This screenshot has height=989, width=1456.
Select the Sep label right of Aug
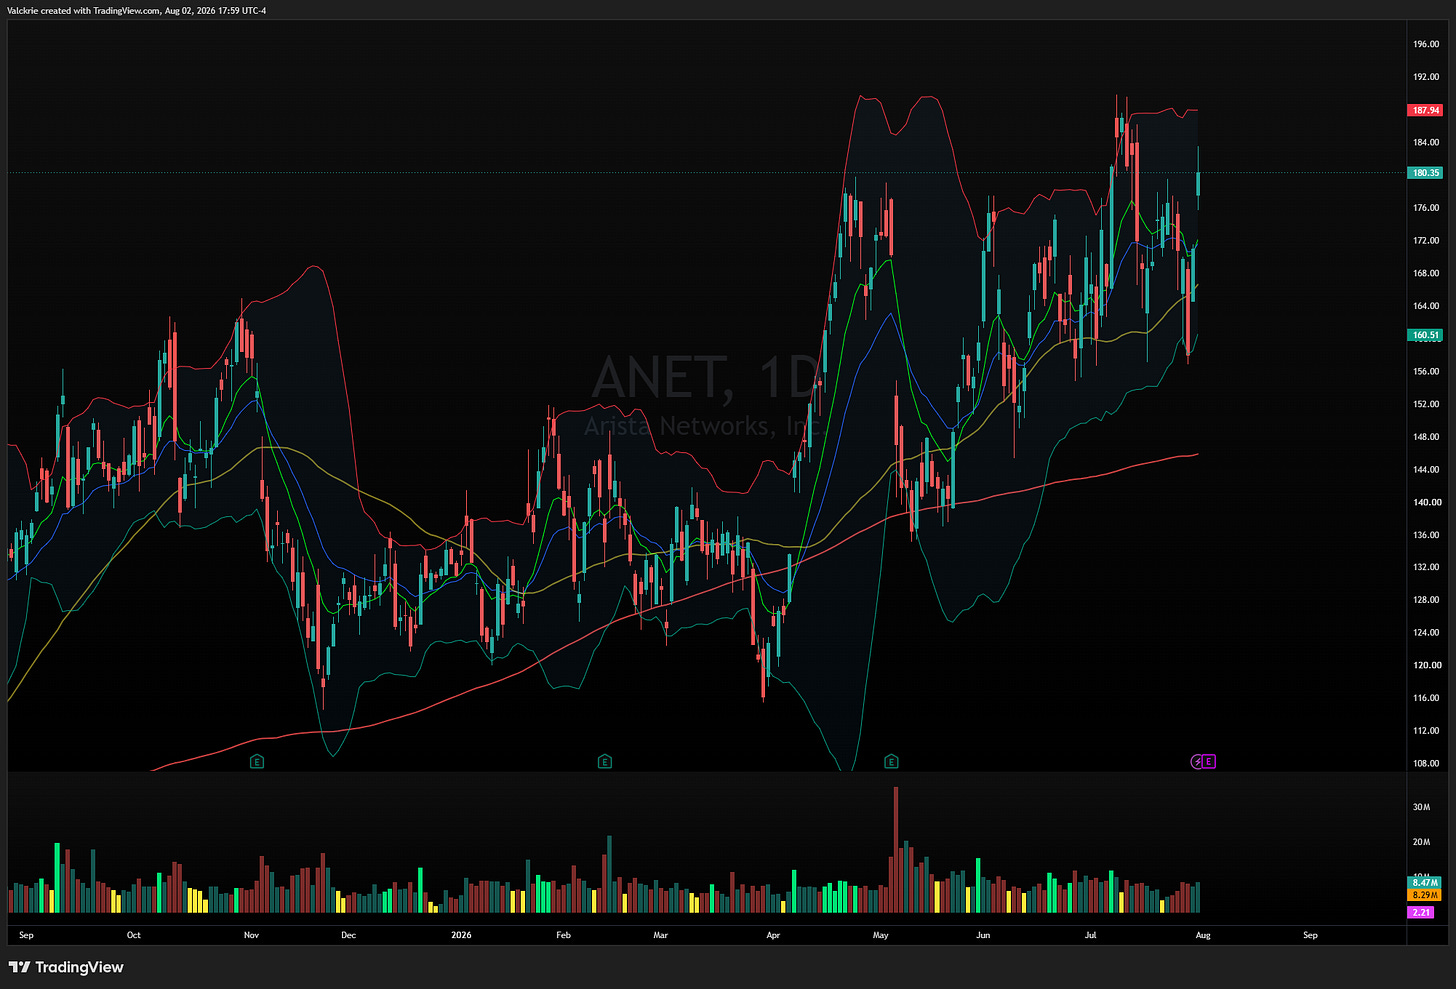tap(1310, 935)
